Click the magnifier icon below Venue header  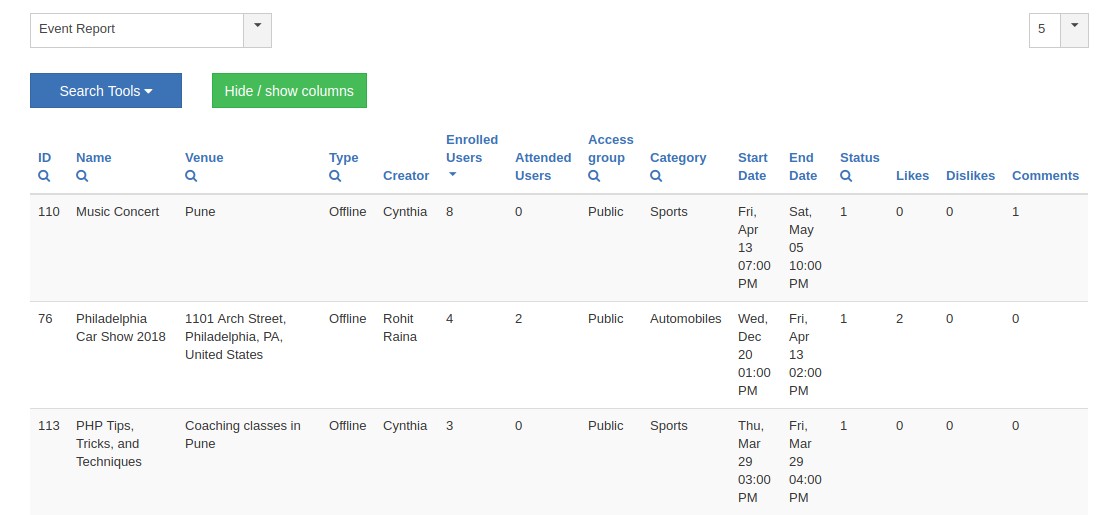click(x=191, y=176)
